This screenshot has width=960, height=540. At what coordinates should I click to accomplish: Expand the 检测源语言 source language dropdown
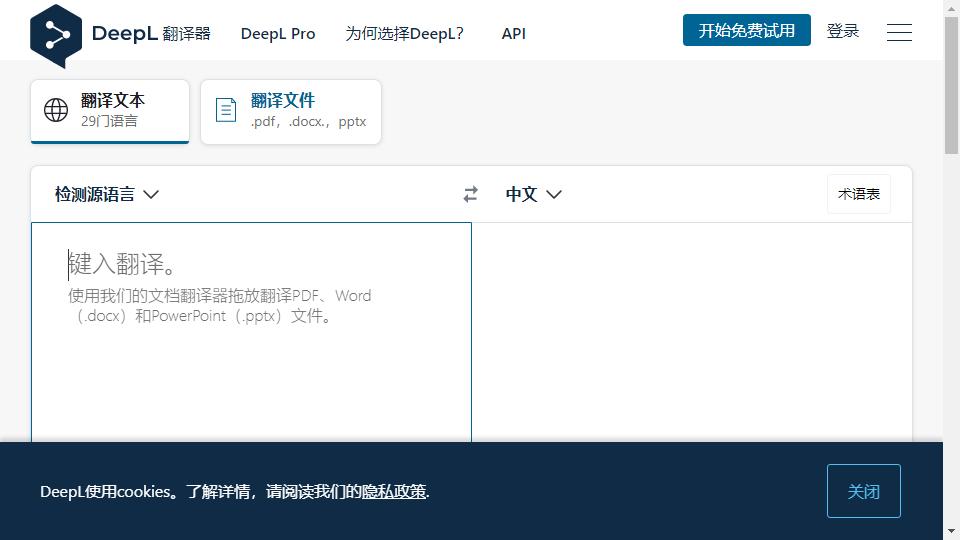pyautogui.click(x=107, y=195)
